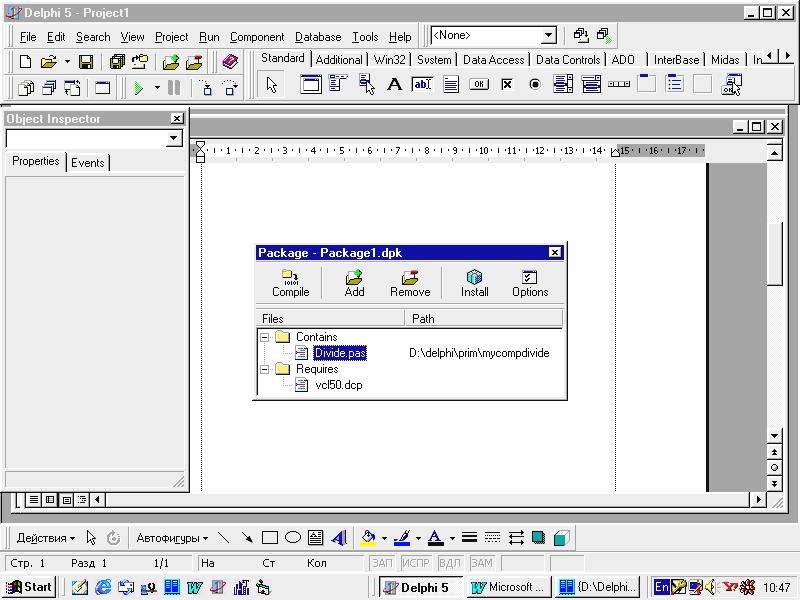Open the Component menu
Screen dimensions: 800x600
pyautogui.click(x=257, y=37)
